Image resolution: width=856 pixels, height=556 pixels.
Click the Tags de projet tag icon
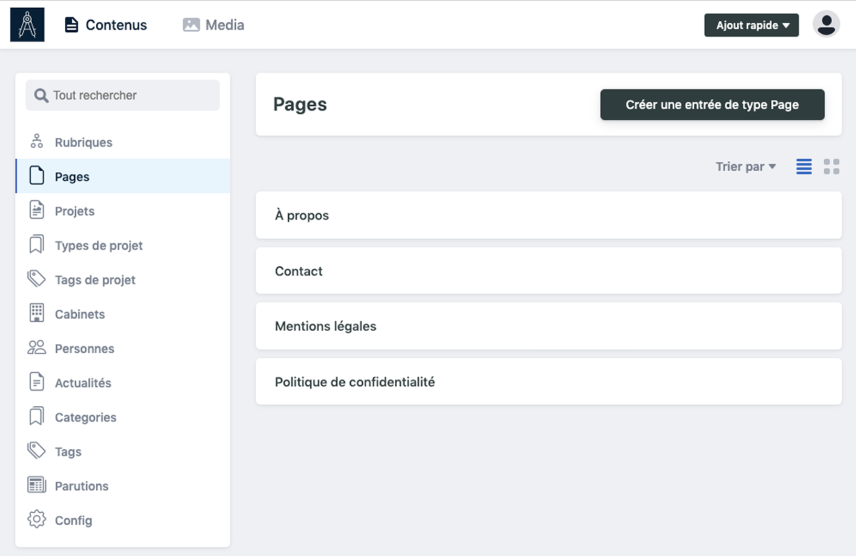(x=37, y=279)
